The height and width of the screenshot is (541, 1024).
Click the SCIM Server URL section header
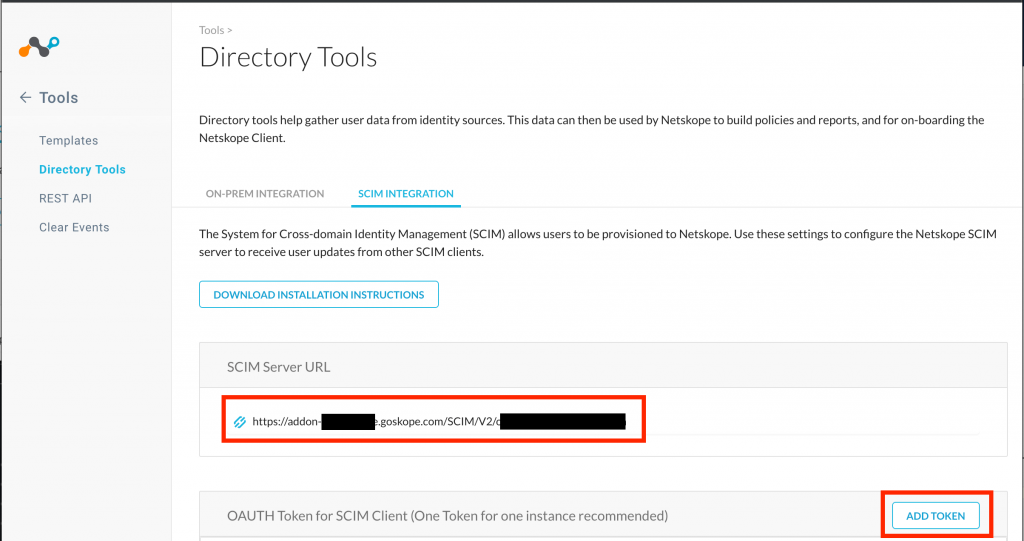coord(603,367)
